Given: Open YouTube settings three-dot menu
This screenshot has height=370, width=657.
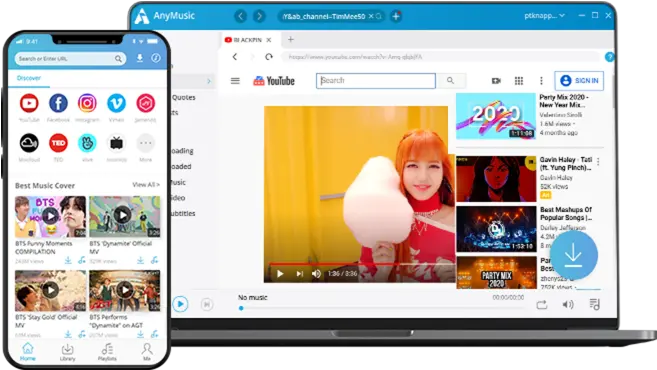Looking at the screenshot, I should pyautogui.click(x=541, y=80).
